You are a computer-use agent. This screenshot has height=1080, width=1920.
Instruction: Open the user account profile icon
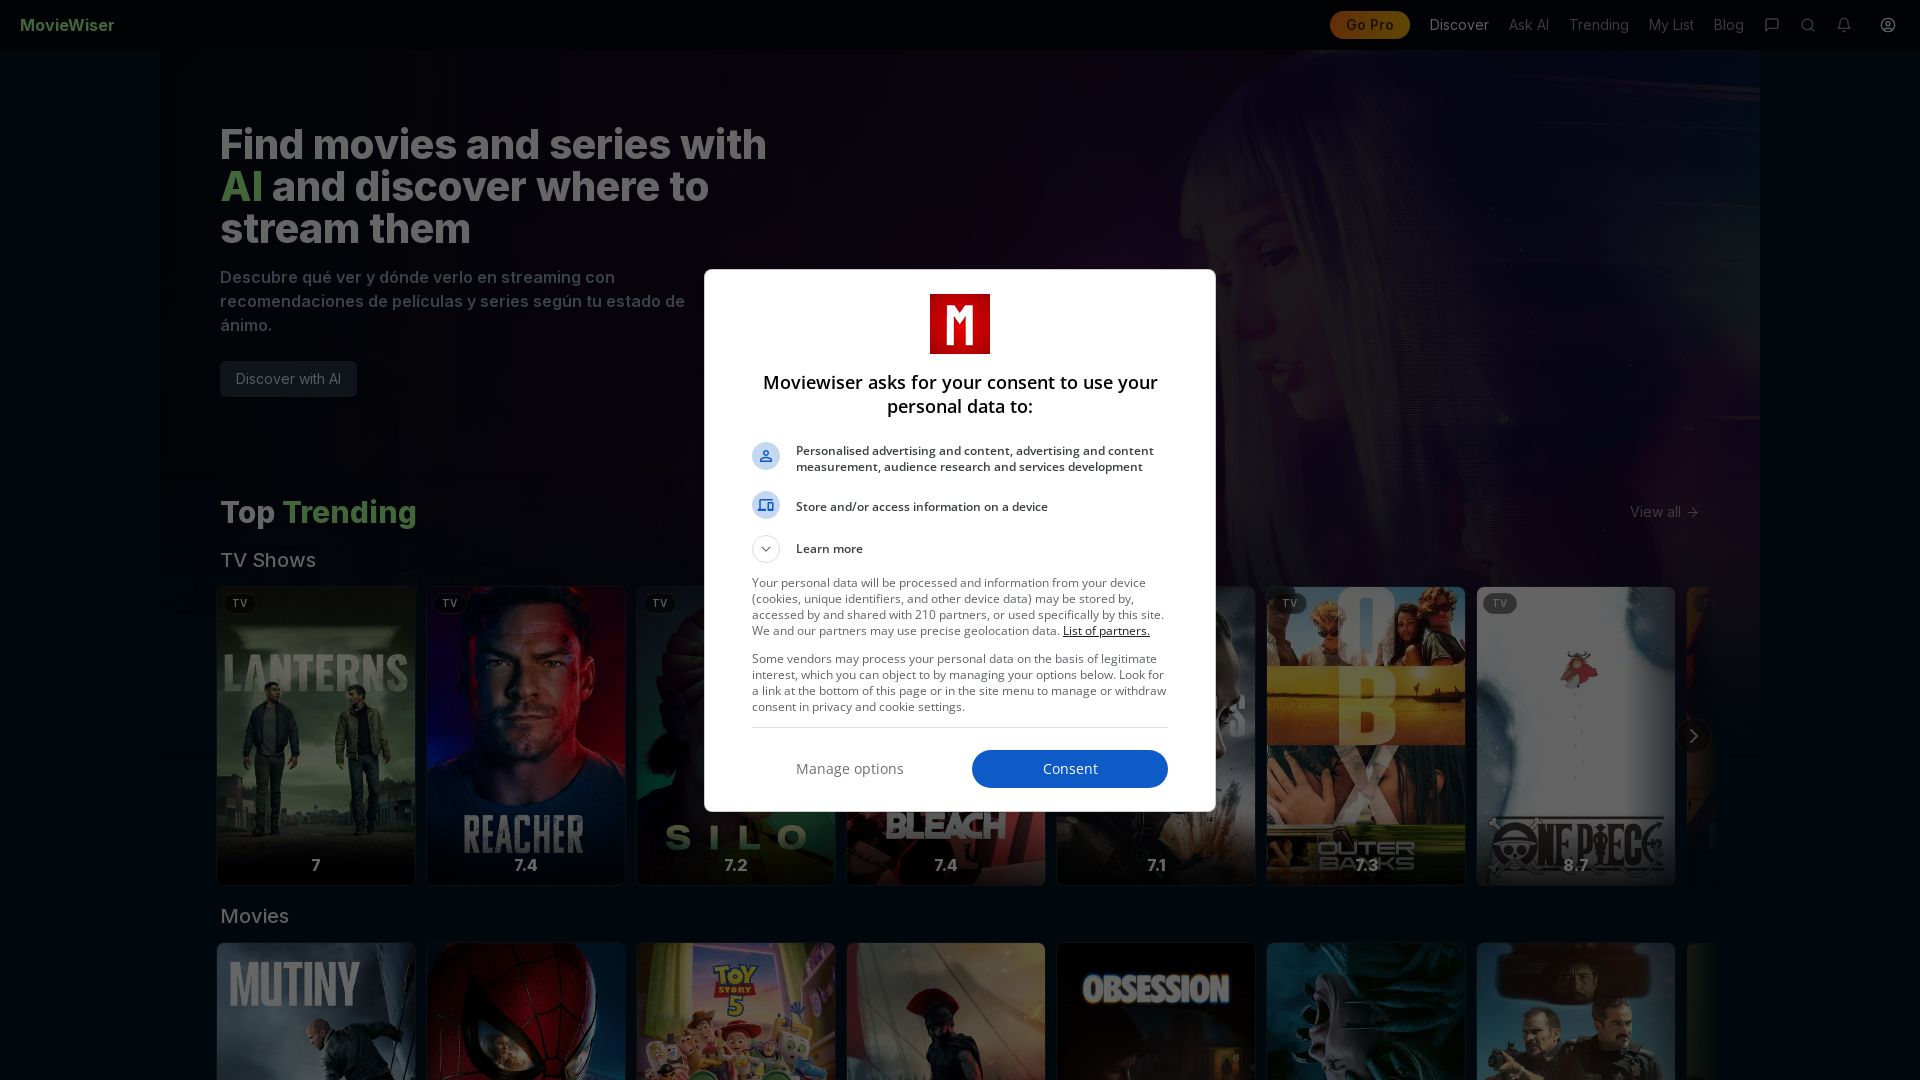click(1888, 25)
